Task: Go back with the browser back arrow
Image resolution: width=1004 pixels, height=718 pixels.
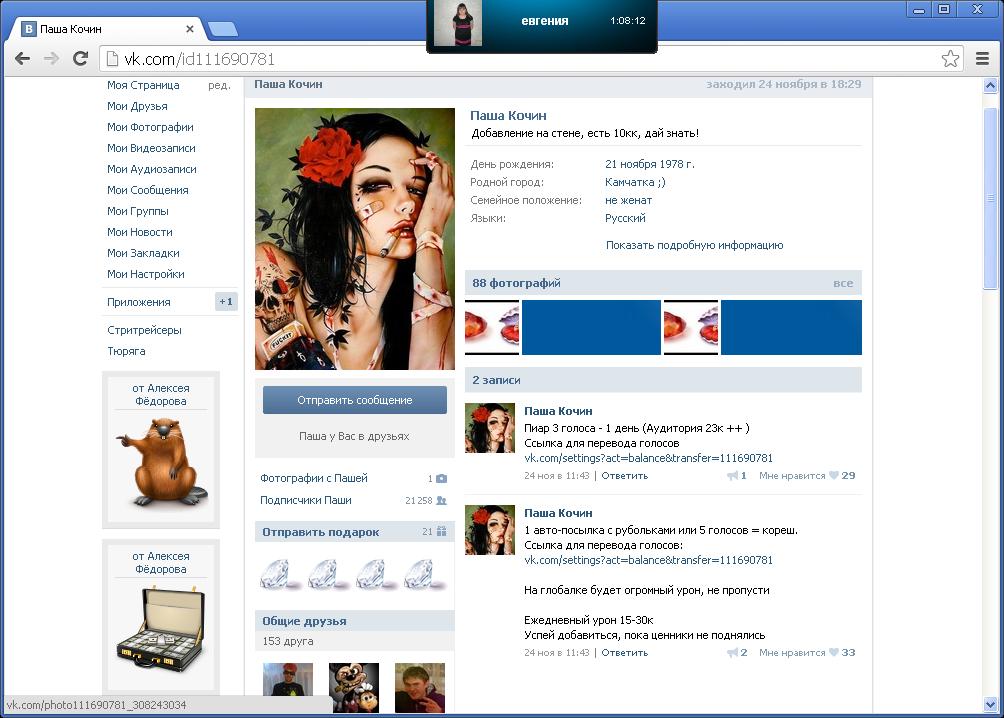Action: 22,59
